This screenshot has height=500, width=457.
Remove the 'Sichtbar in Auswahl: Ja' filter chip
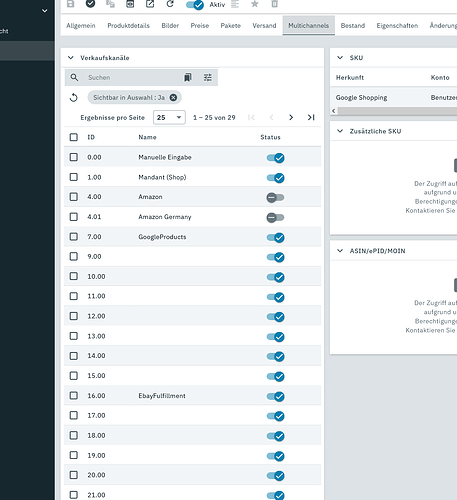click(x=173, y=97)
